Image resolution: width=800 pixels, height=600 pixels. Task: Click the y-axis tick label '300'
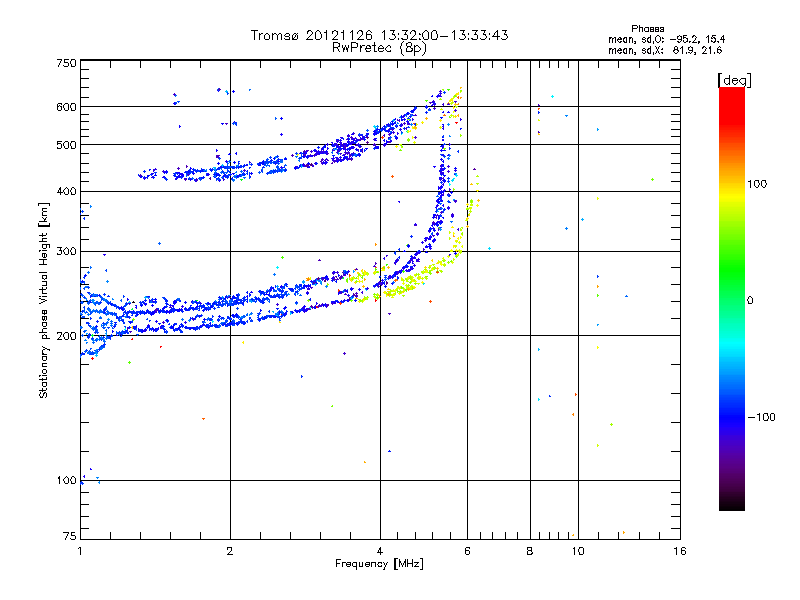pos(66,252)
